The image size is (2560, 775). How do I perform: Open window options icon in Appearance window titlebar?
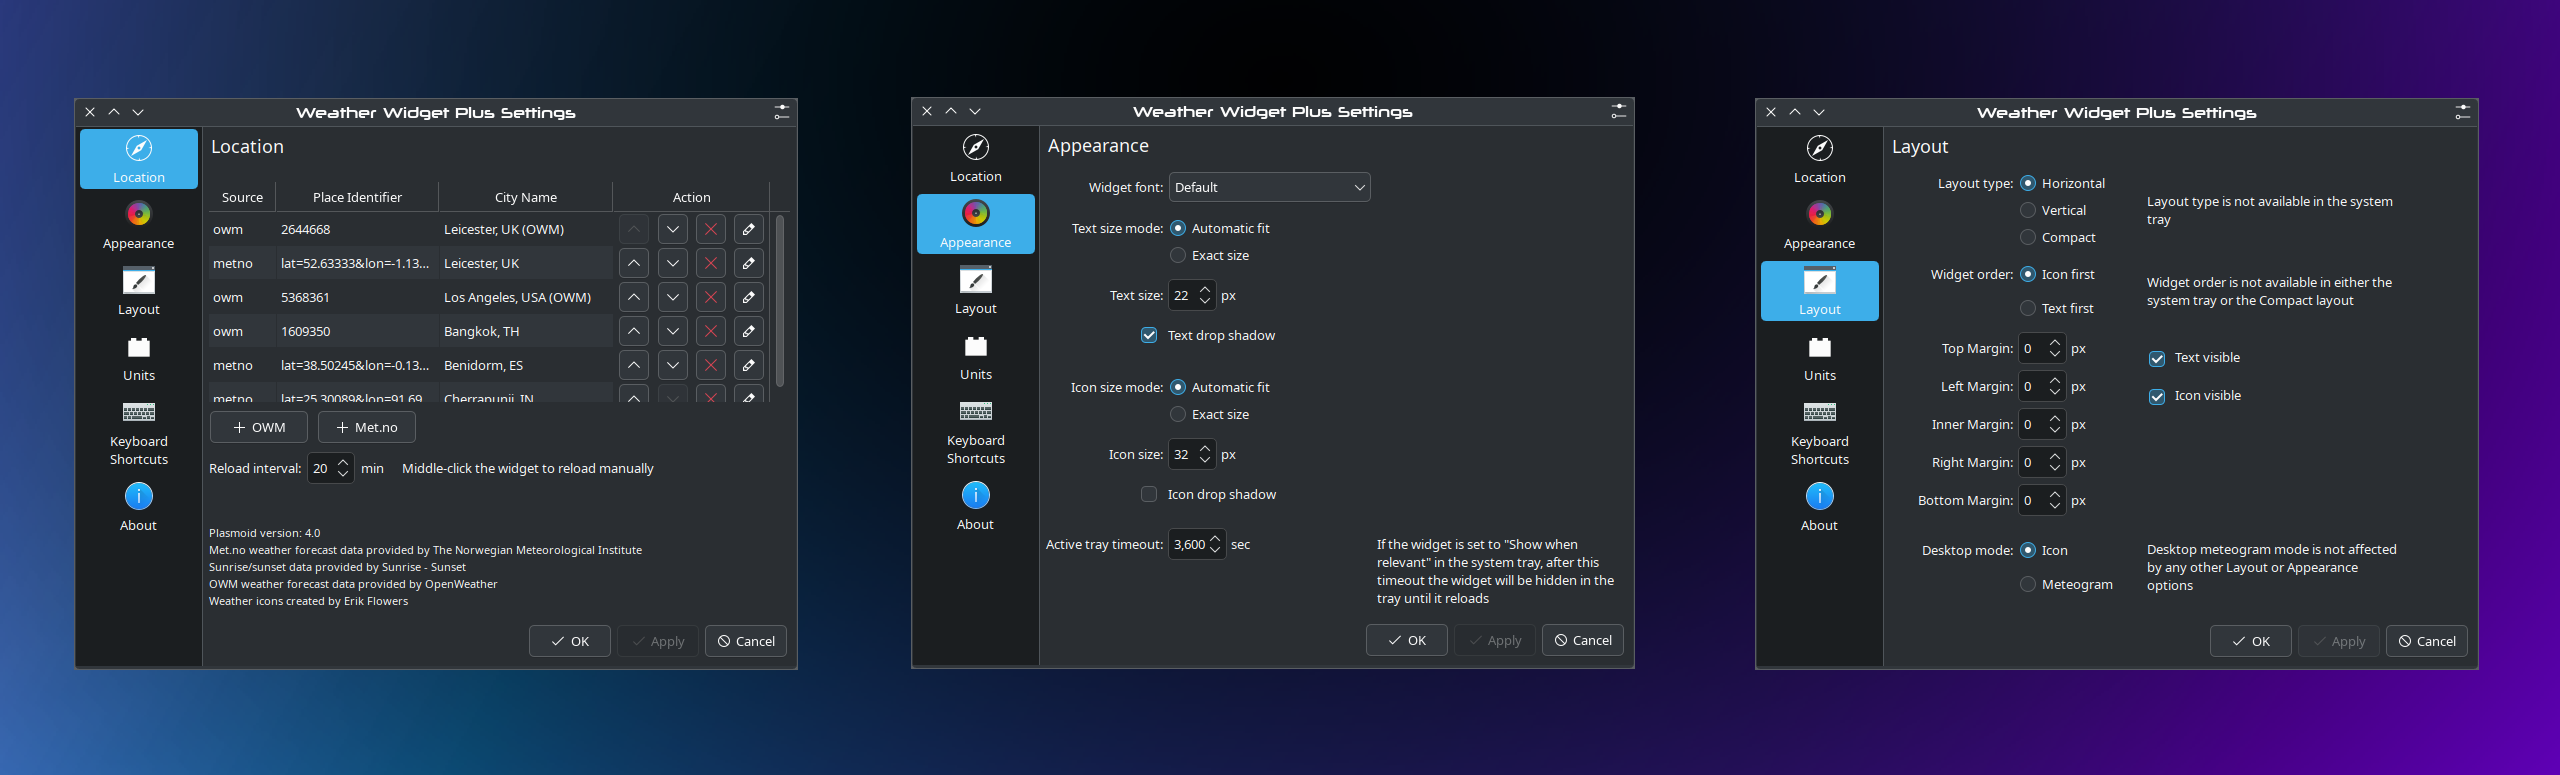point(1618,112)
